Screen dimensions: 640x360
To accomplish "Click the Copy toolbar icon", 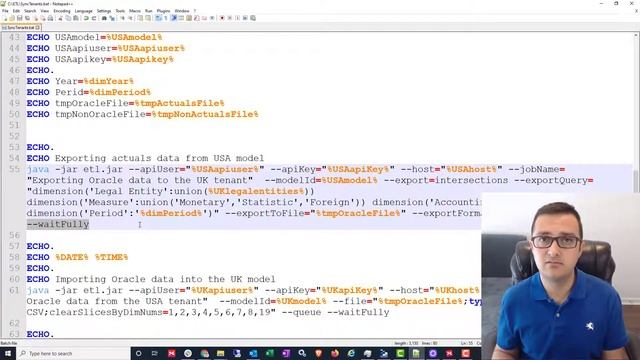I will (68, 18).
